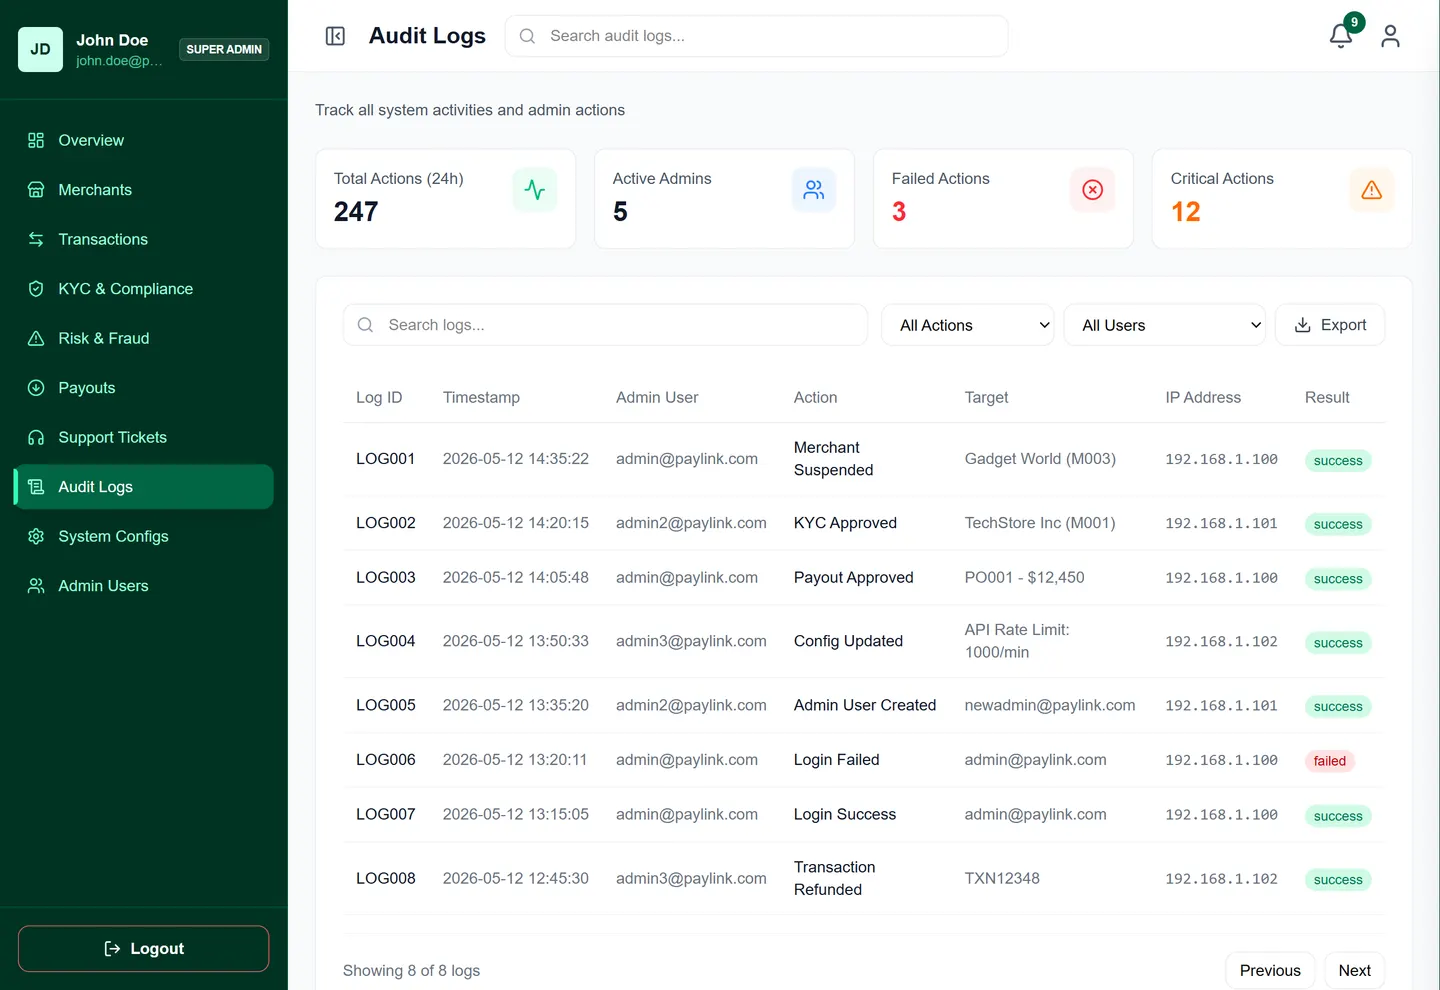The width and height of the screenshot is (1440, 990).
Task: Click the Transactions arrows icon
Action: 36,239
